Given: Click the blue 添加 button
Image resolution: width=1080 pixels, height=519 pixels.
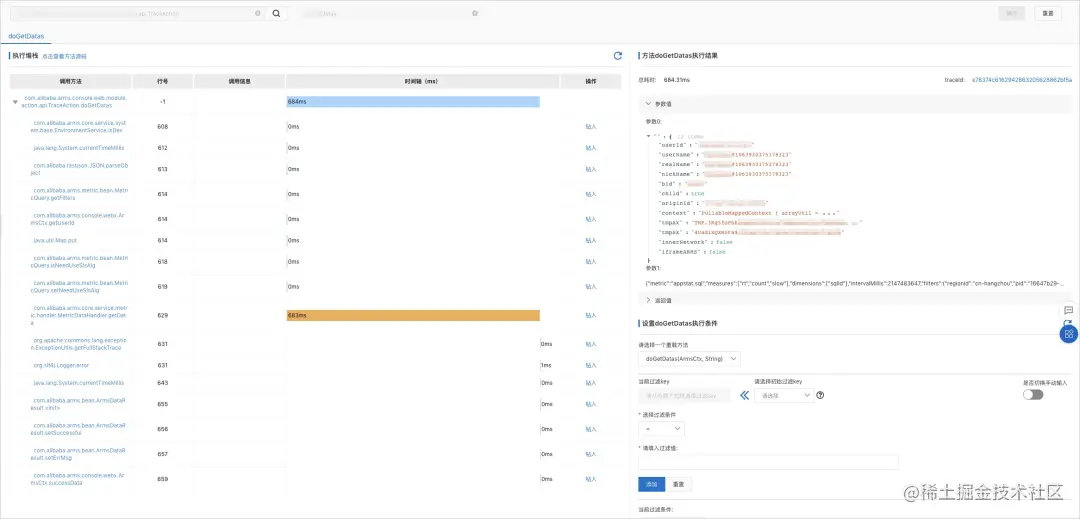Looking at the screenshot, I should point(652,484).
